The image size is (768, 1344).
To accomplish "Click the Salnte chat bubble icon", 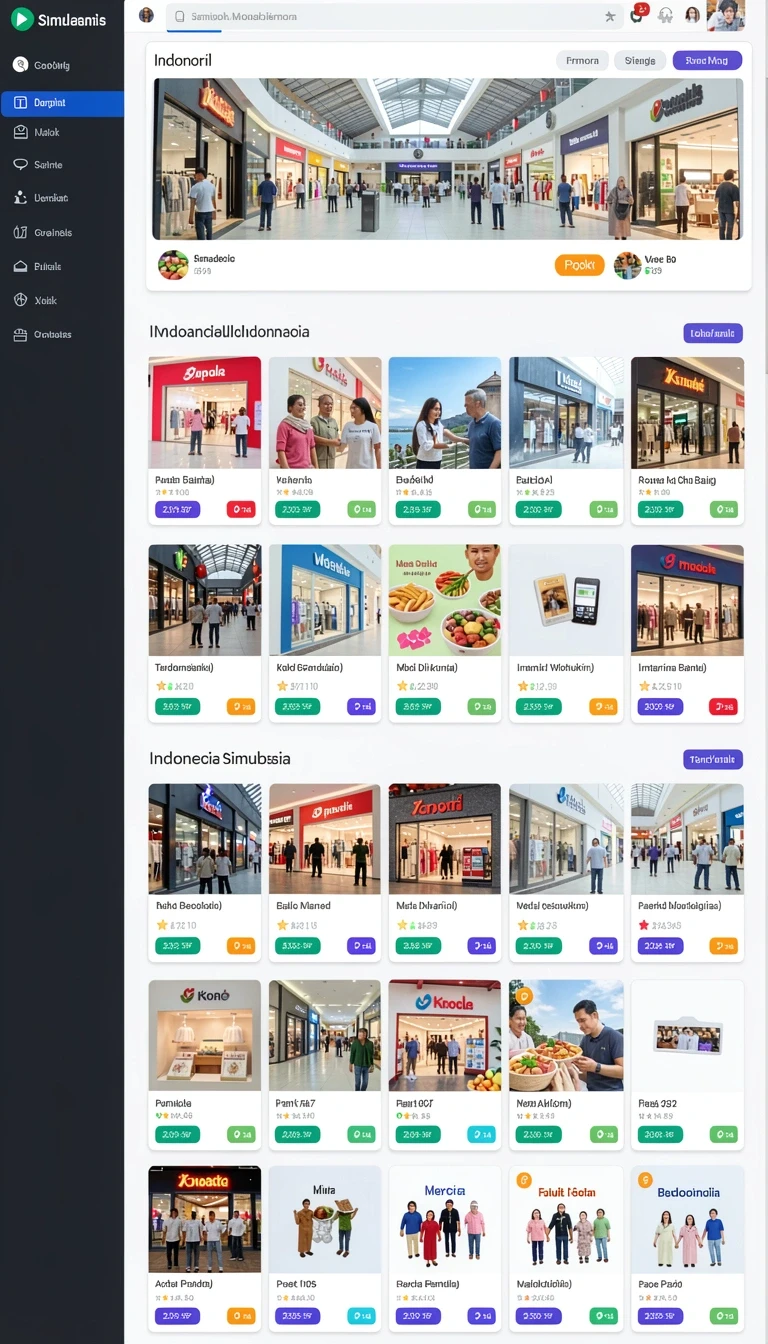I will tap(20, 164).
